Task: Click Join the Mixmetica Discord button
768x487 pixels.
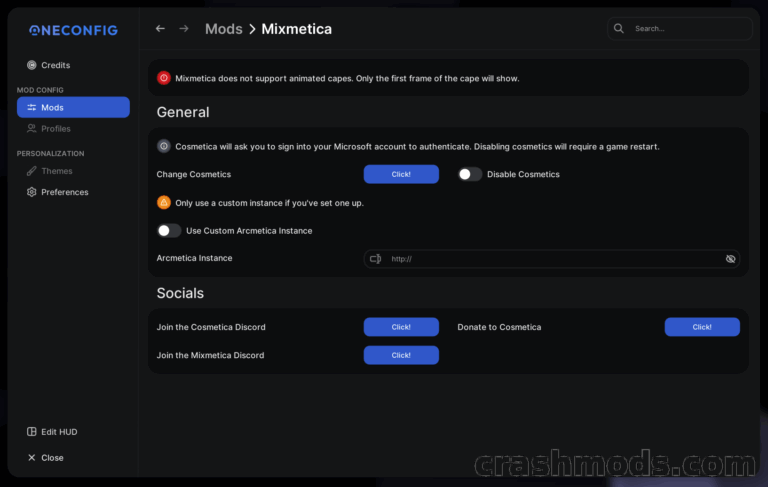Action: [x=401, y=355]
